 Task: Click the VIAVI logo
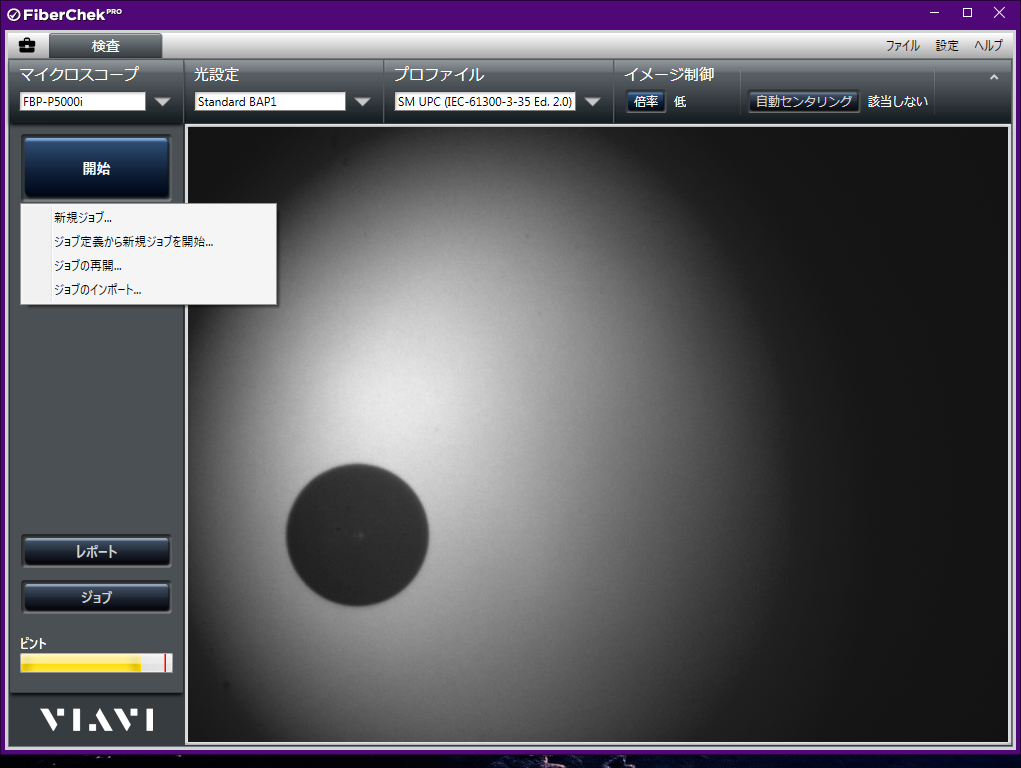pos(97,720)
